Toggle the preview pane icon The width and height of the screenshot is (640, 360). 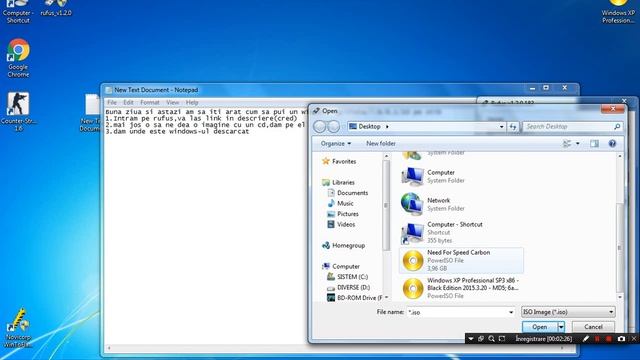tap(594, 144)
